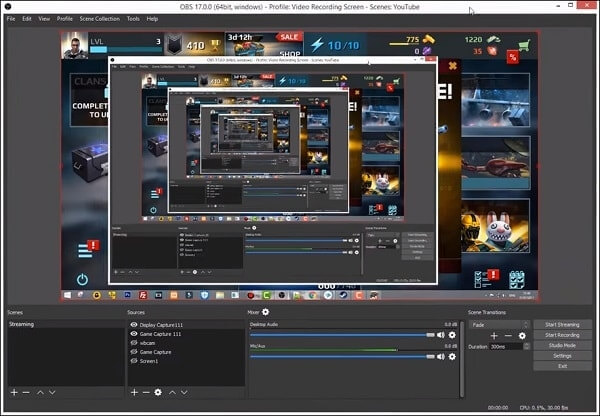This screenshot has height=416, width=600.
Task: Add a new scene with the plus icon
Action: click(x=14, y=392)
